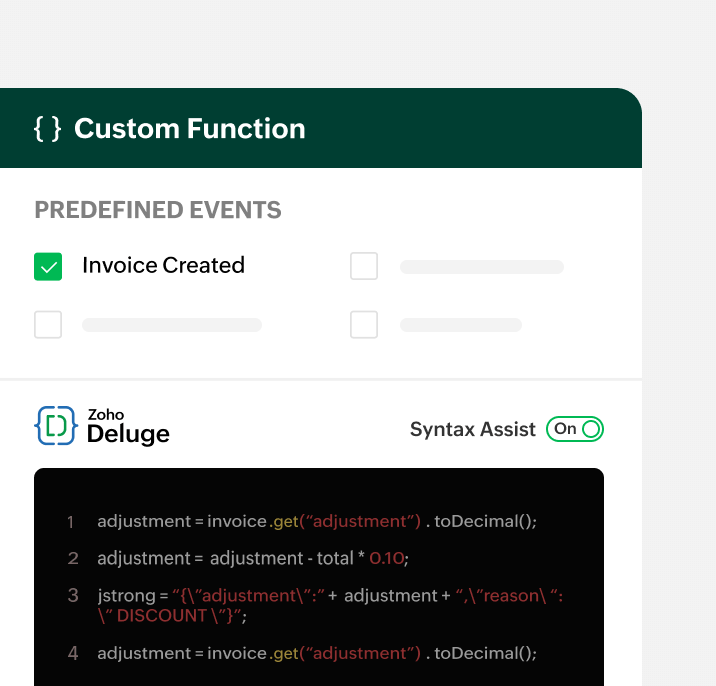Image resolution: width=716 pixels, height=686 pixels.
Task: Click the DISCOUNT string in the code
Action: [160, 616]
